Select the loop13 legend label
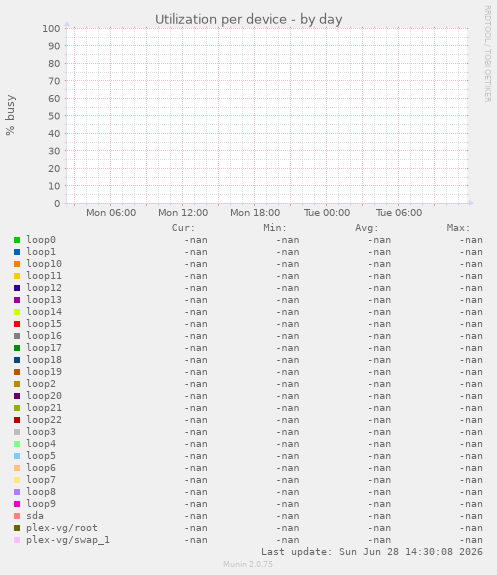497x575 pixels. pos(44,300)
